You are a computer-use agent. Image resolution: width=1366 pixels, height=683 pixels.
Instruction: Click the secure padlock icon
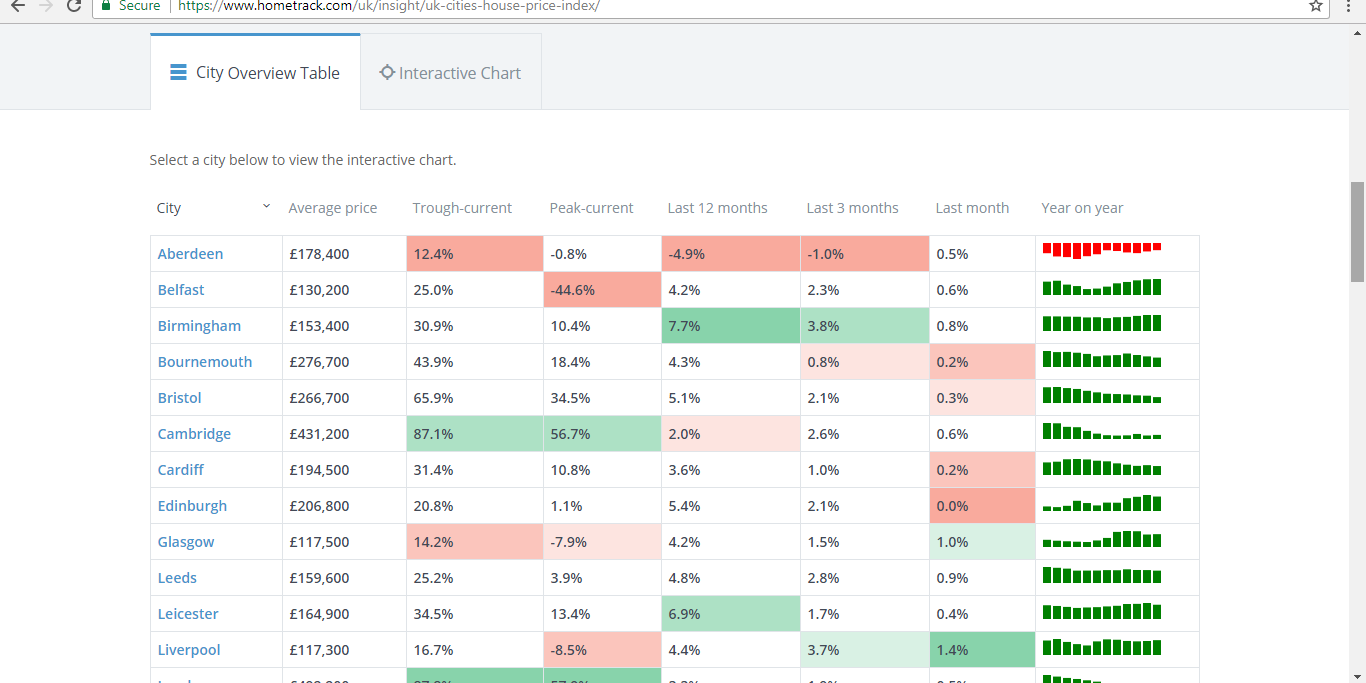pyautogui.click(x=106, y=6)
